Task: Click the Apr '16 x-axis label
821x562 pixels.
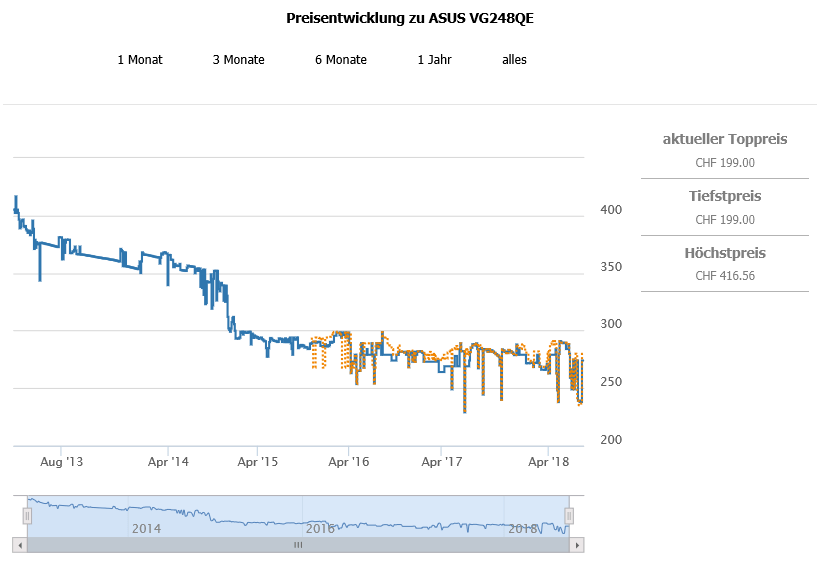Action: (x=349, y=462)
